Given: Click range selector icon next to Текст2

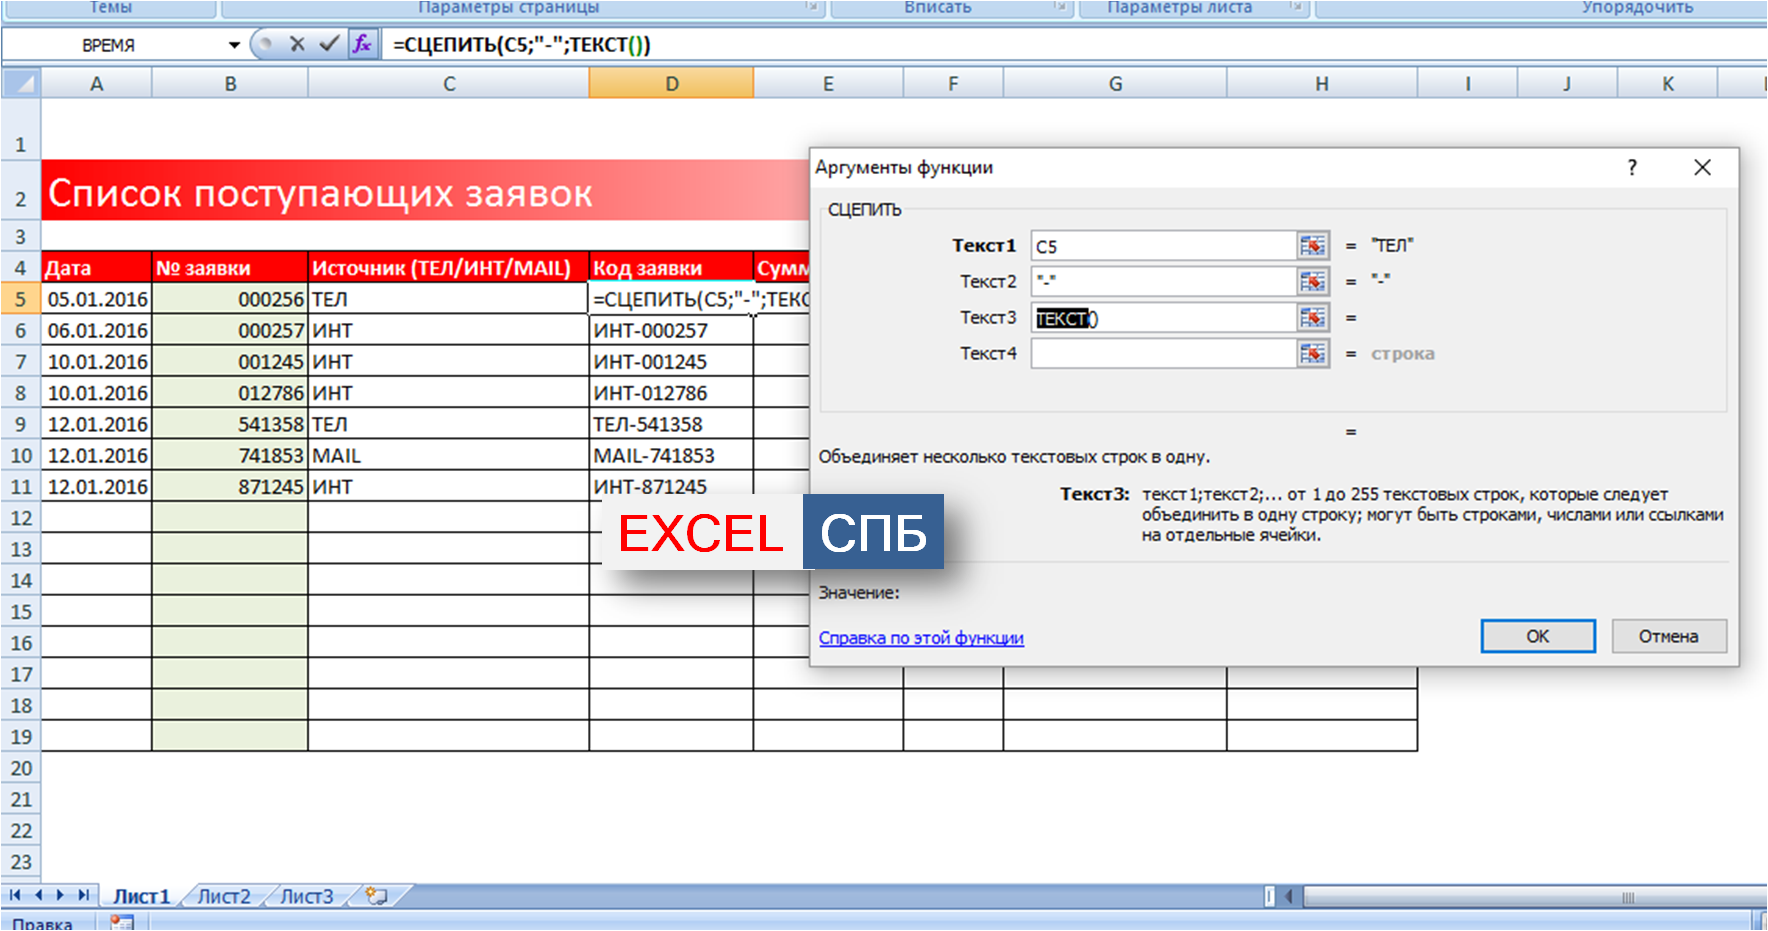Looking at the screenshot, I should pyautogui.click(x=1312, y=282).
